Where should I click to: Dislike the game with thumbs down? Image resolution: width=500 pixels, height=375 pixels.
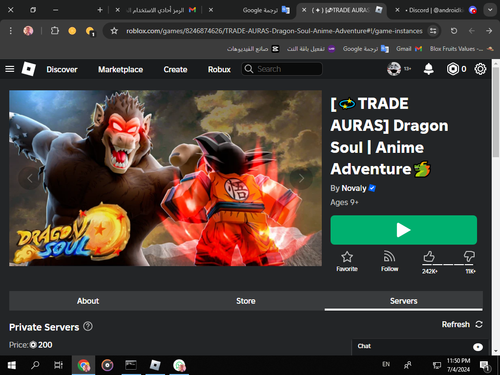click(469, 256)
